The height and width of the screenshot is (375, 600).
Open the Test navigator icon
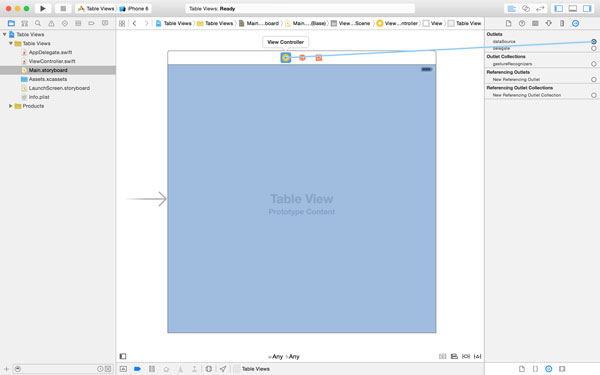coord(65,23)
